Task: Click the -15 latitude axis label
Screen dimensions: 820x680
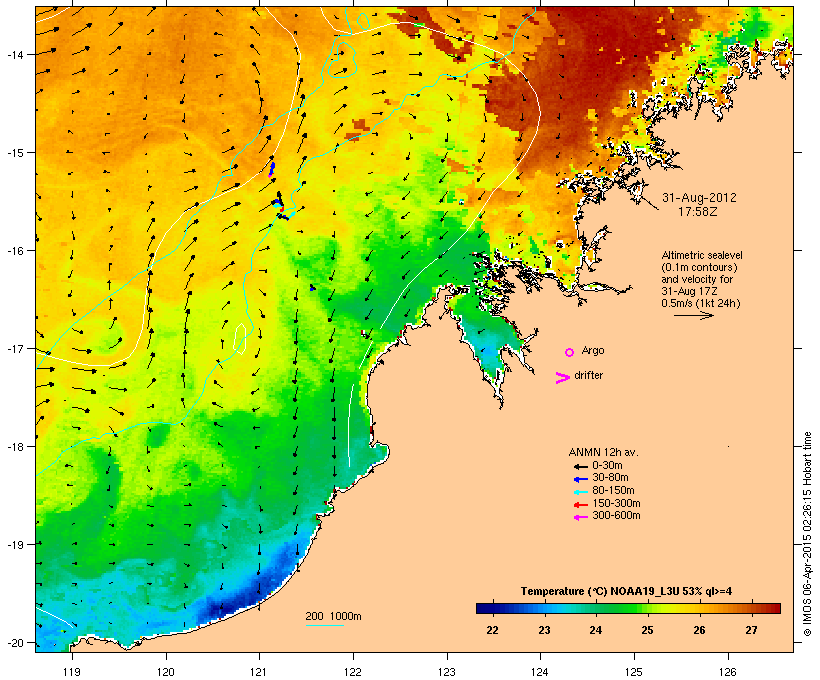Action: click(14, 153)
